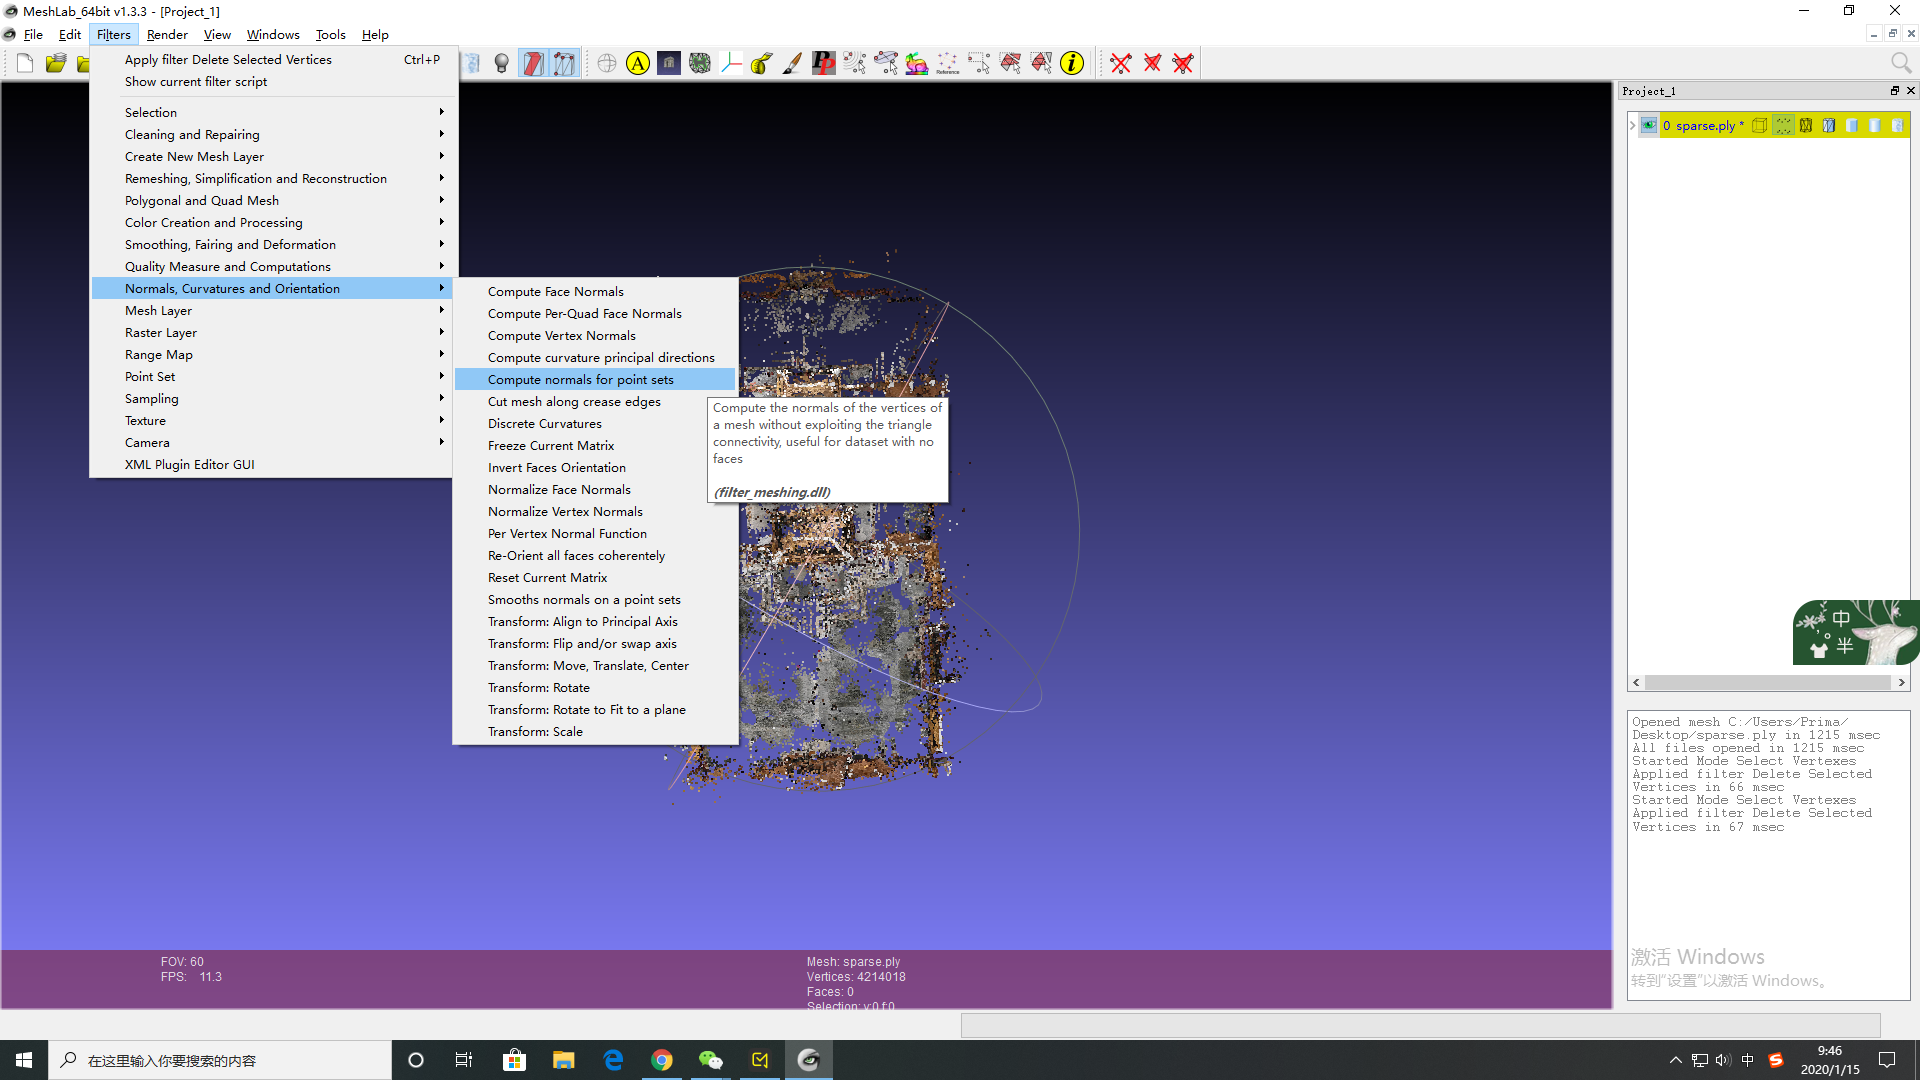
Task: Click the yellow annotation A icon
Action: [638, 64]
